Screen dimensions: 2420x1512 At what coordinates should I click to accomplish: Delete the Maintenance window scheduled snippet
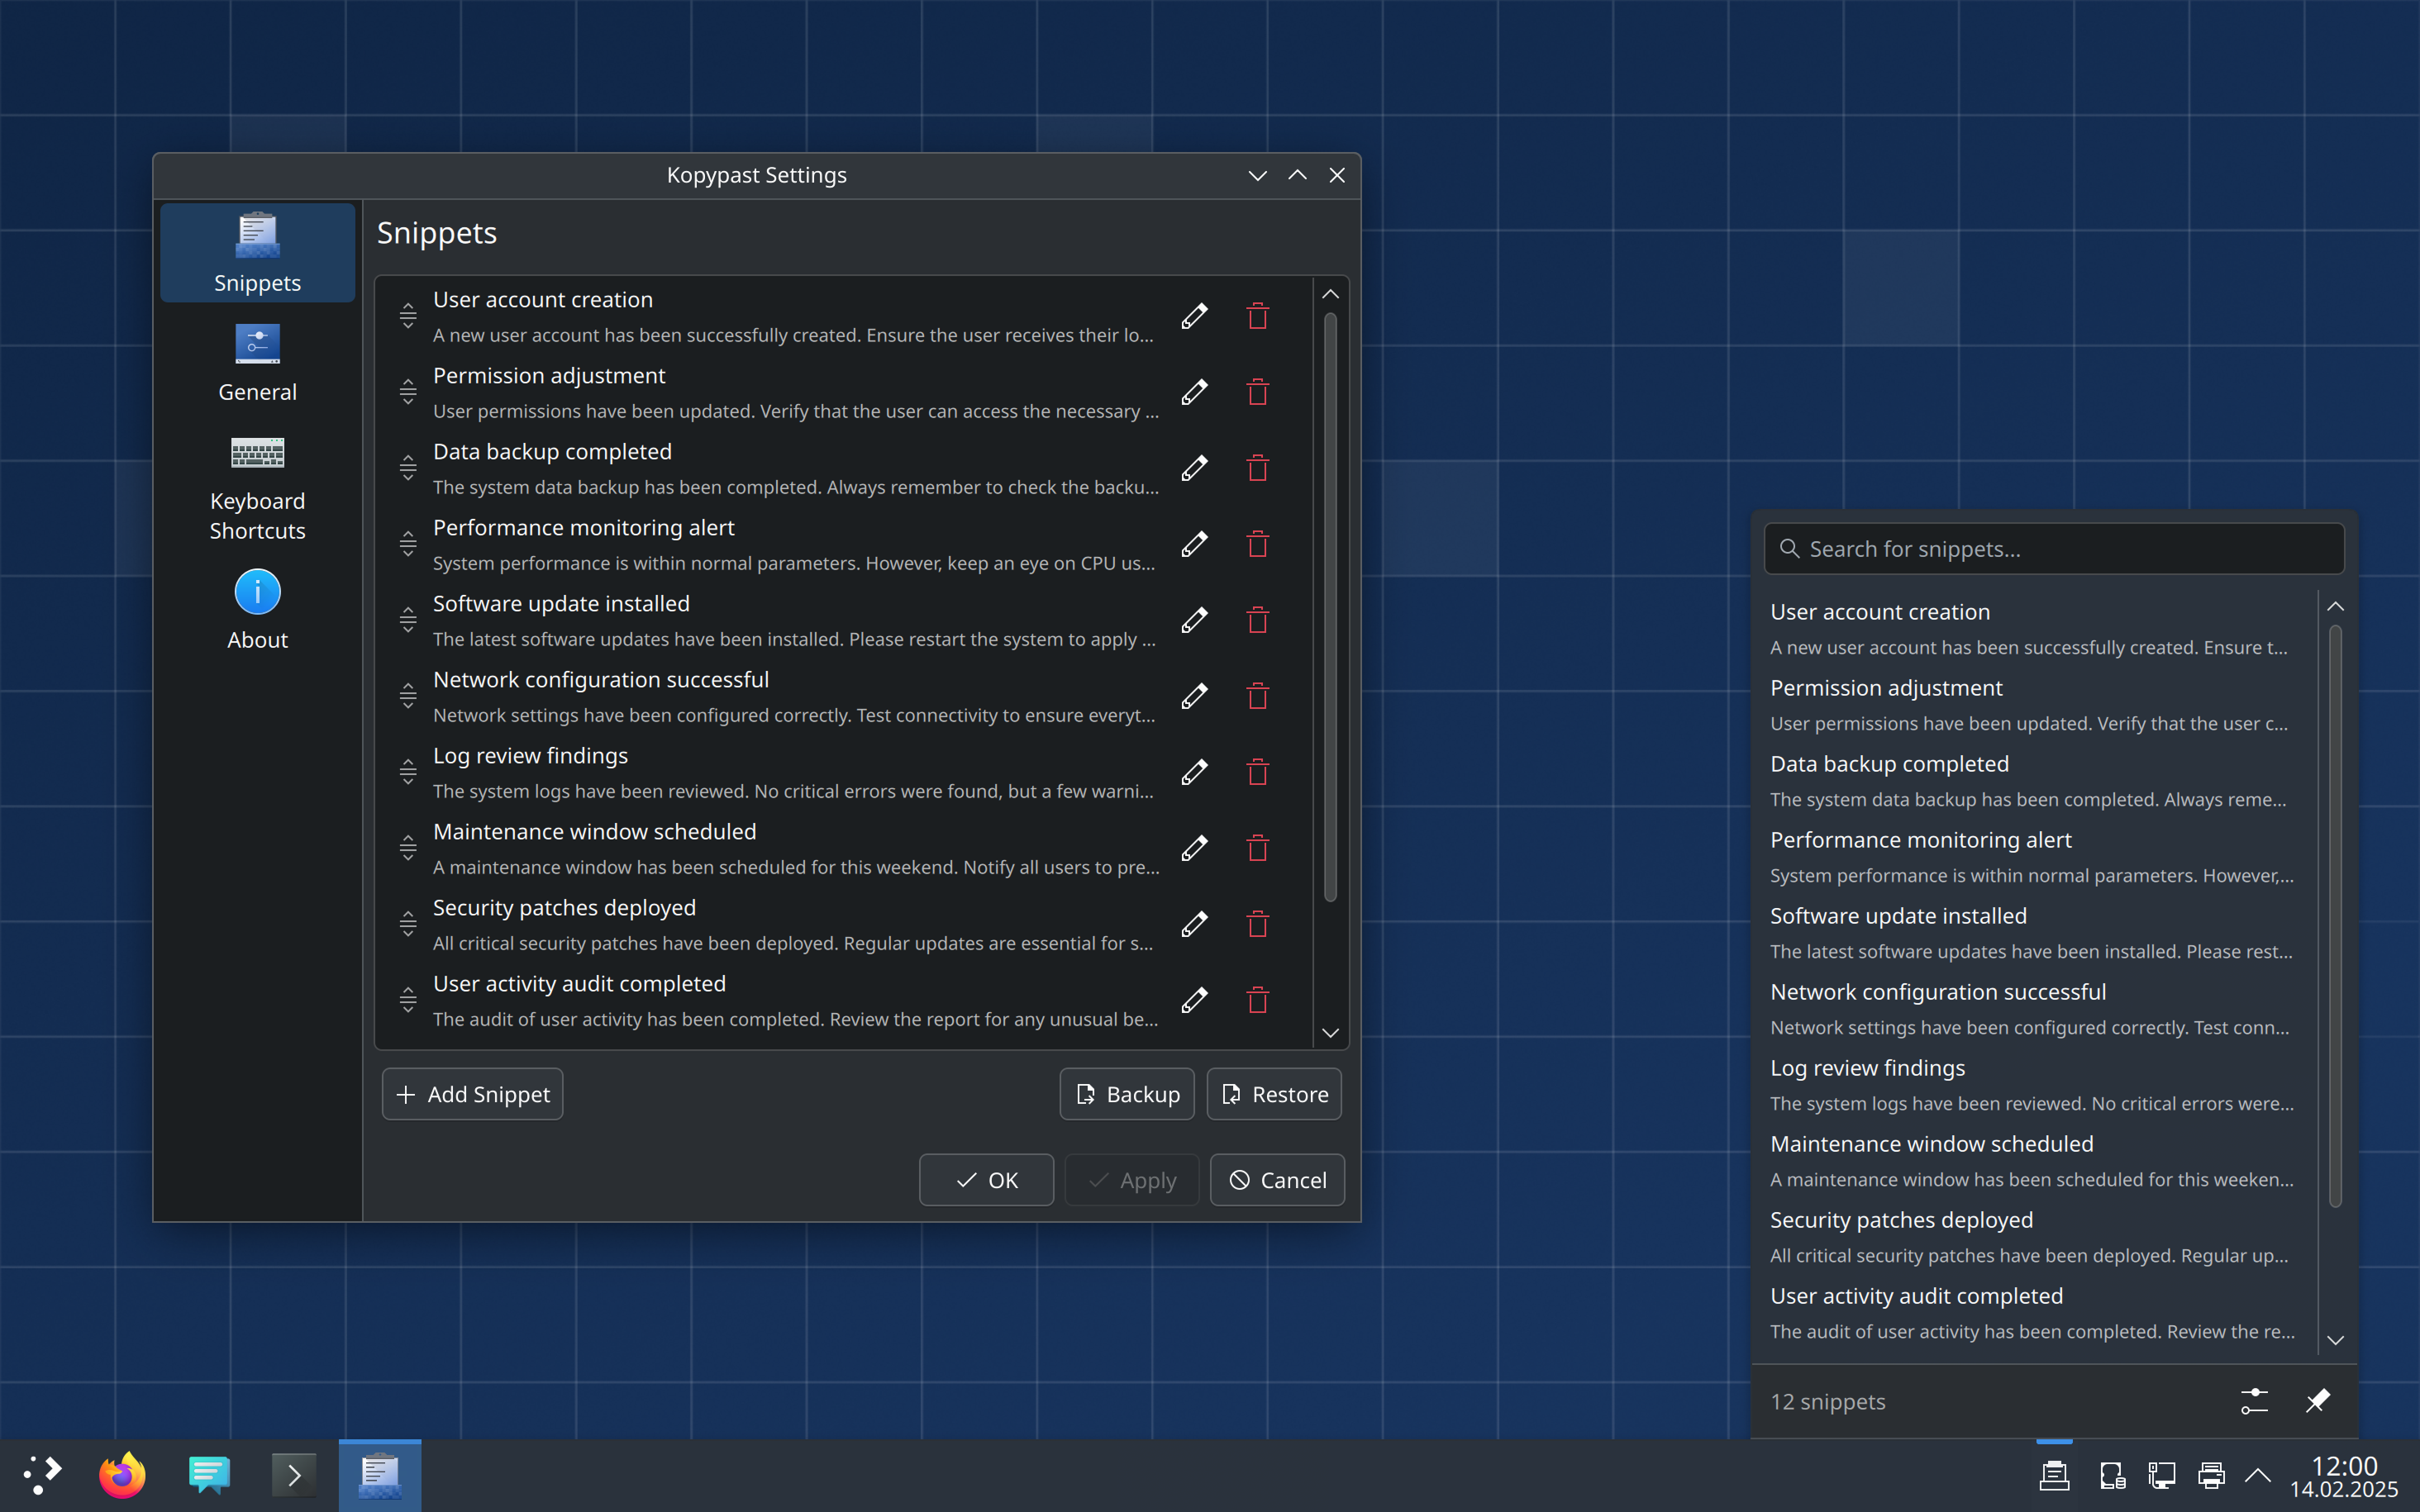(x=1257, y=848)
